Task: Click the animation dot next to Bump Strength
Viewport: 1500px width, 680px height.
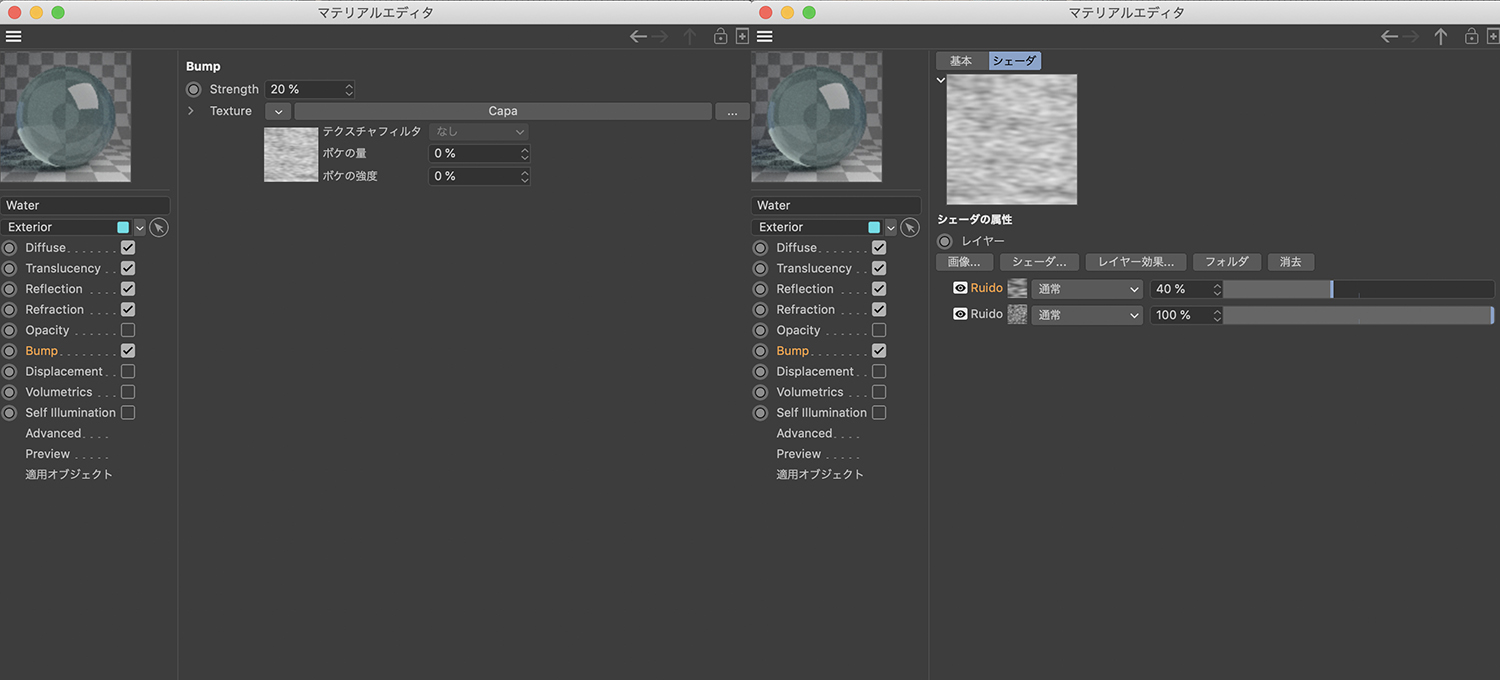Action: coord(194,90)
